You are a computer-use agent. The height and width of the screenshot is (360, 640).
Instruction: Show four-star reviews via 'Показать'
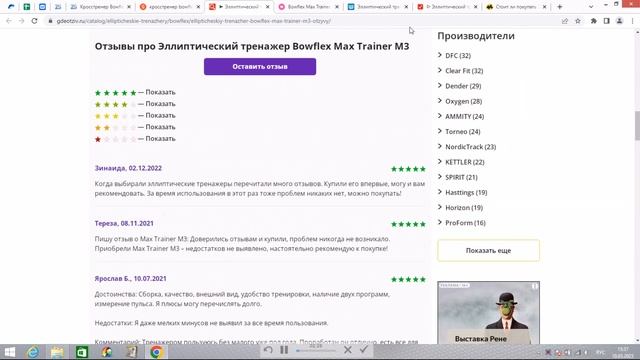(160, 104)
